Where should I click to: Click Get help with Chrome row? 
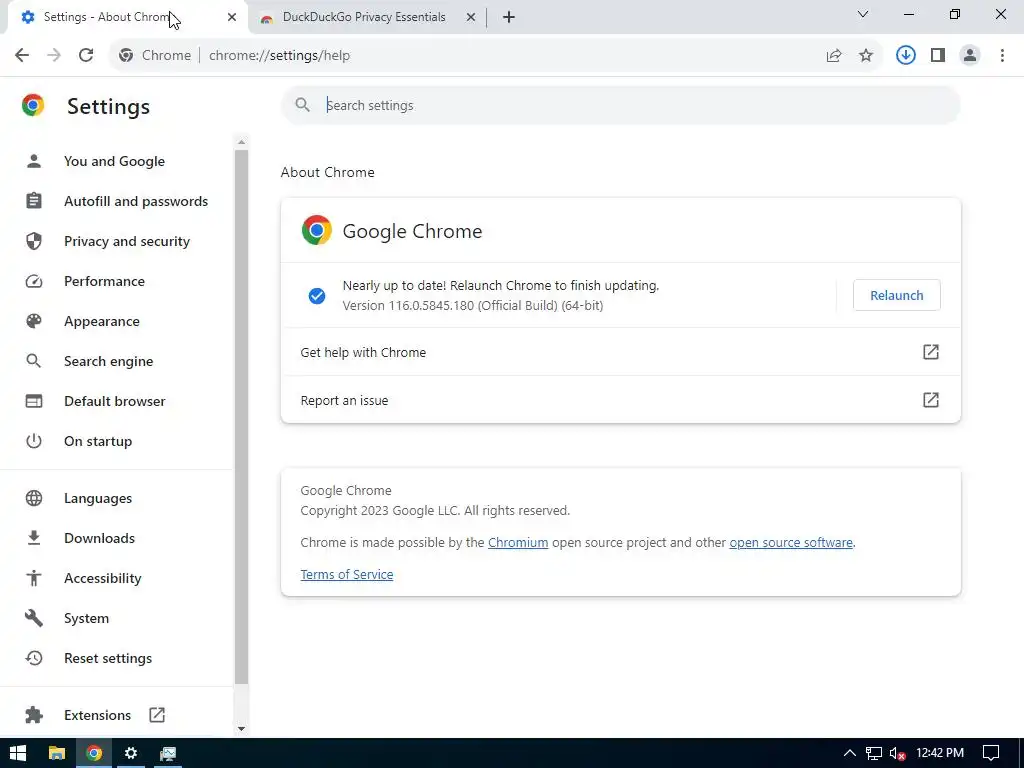click(x=620, y=352)
